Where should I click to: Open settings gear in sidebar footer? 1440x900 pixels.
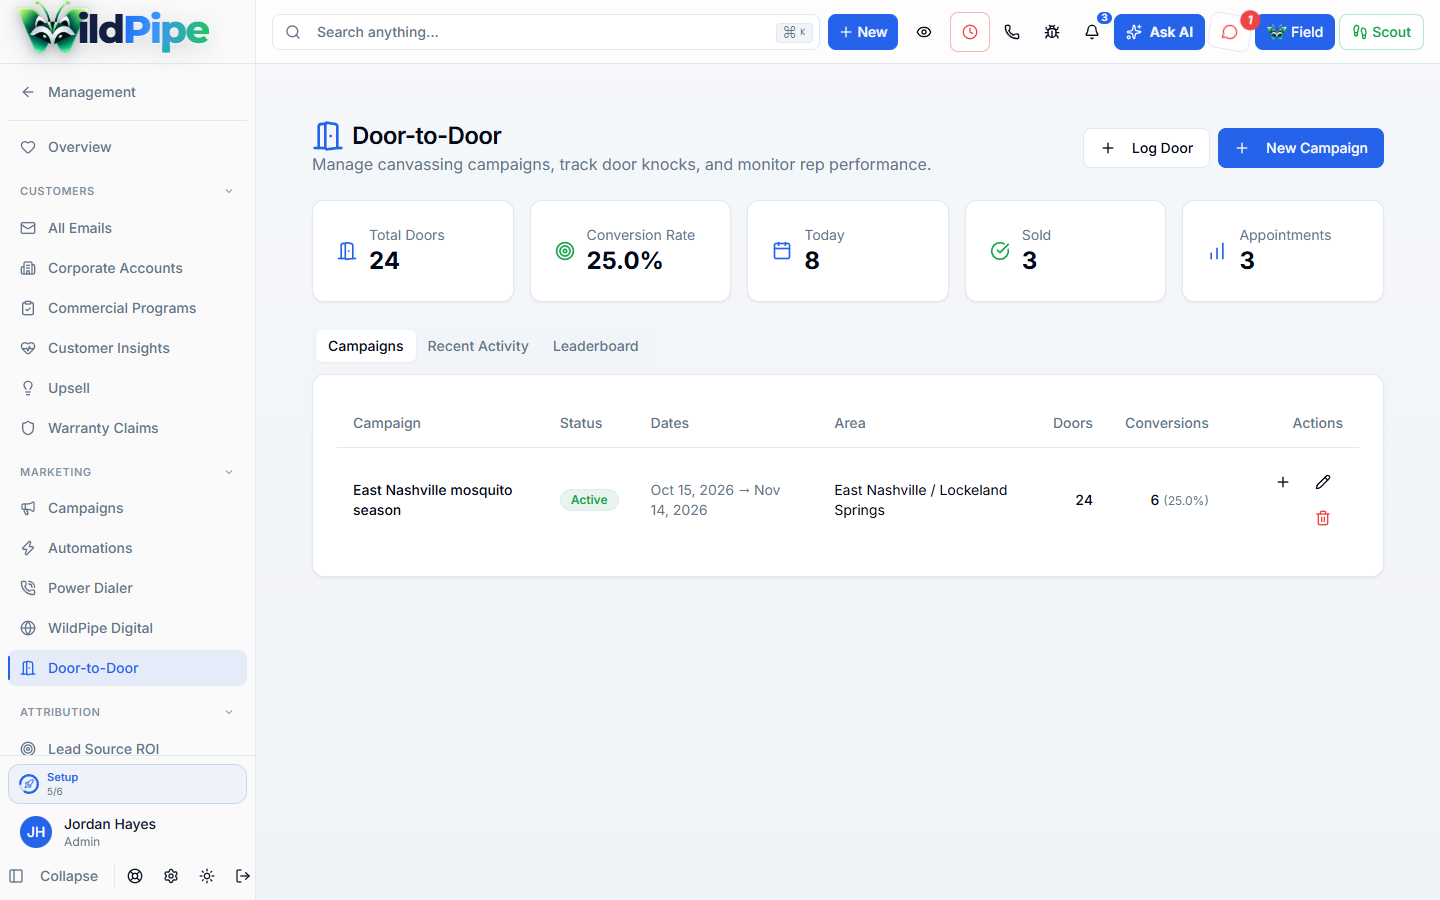point(171,876)
